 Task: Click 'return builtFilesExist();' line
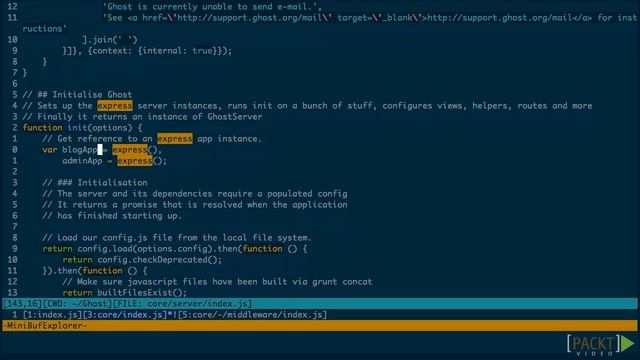124,293
